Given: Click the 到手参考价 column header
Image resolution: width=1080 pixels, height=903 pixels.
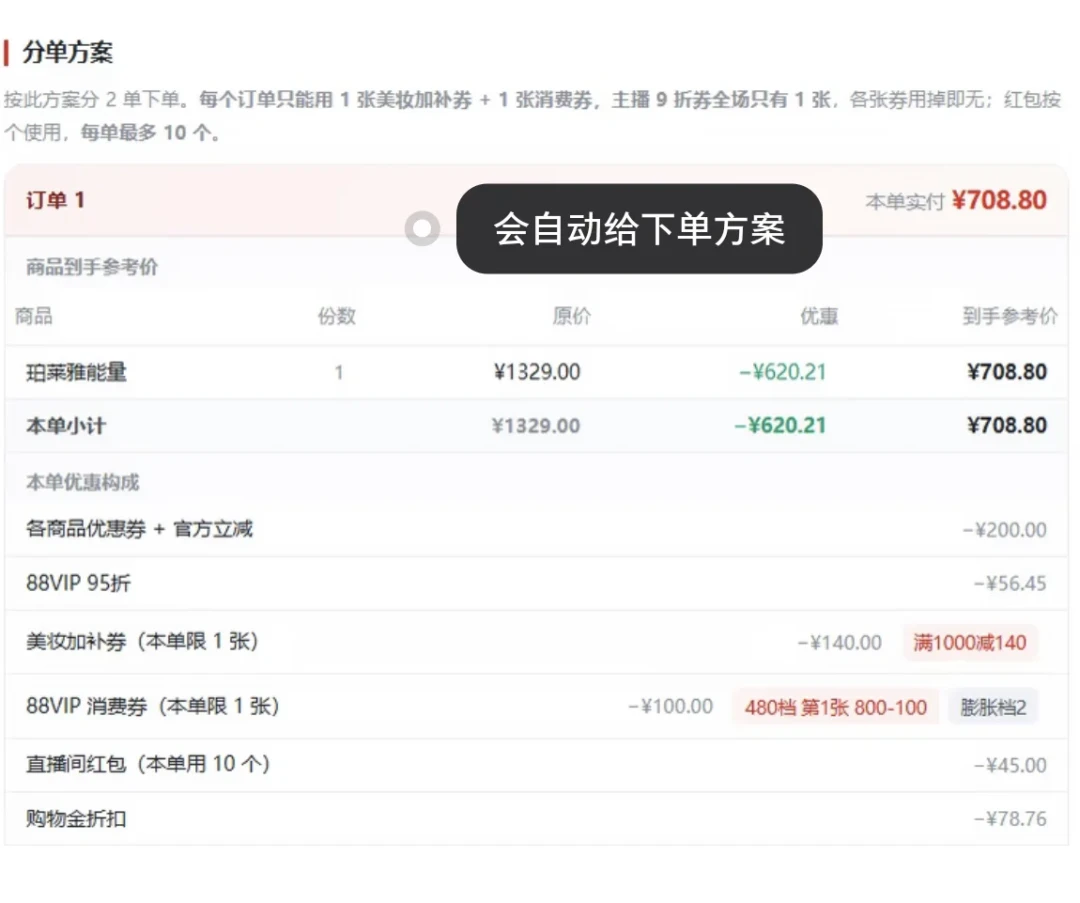Looking at the screenshot, I should tap(1010, 316).
